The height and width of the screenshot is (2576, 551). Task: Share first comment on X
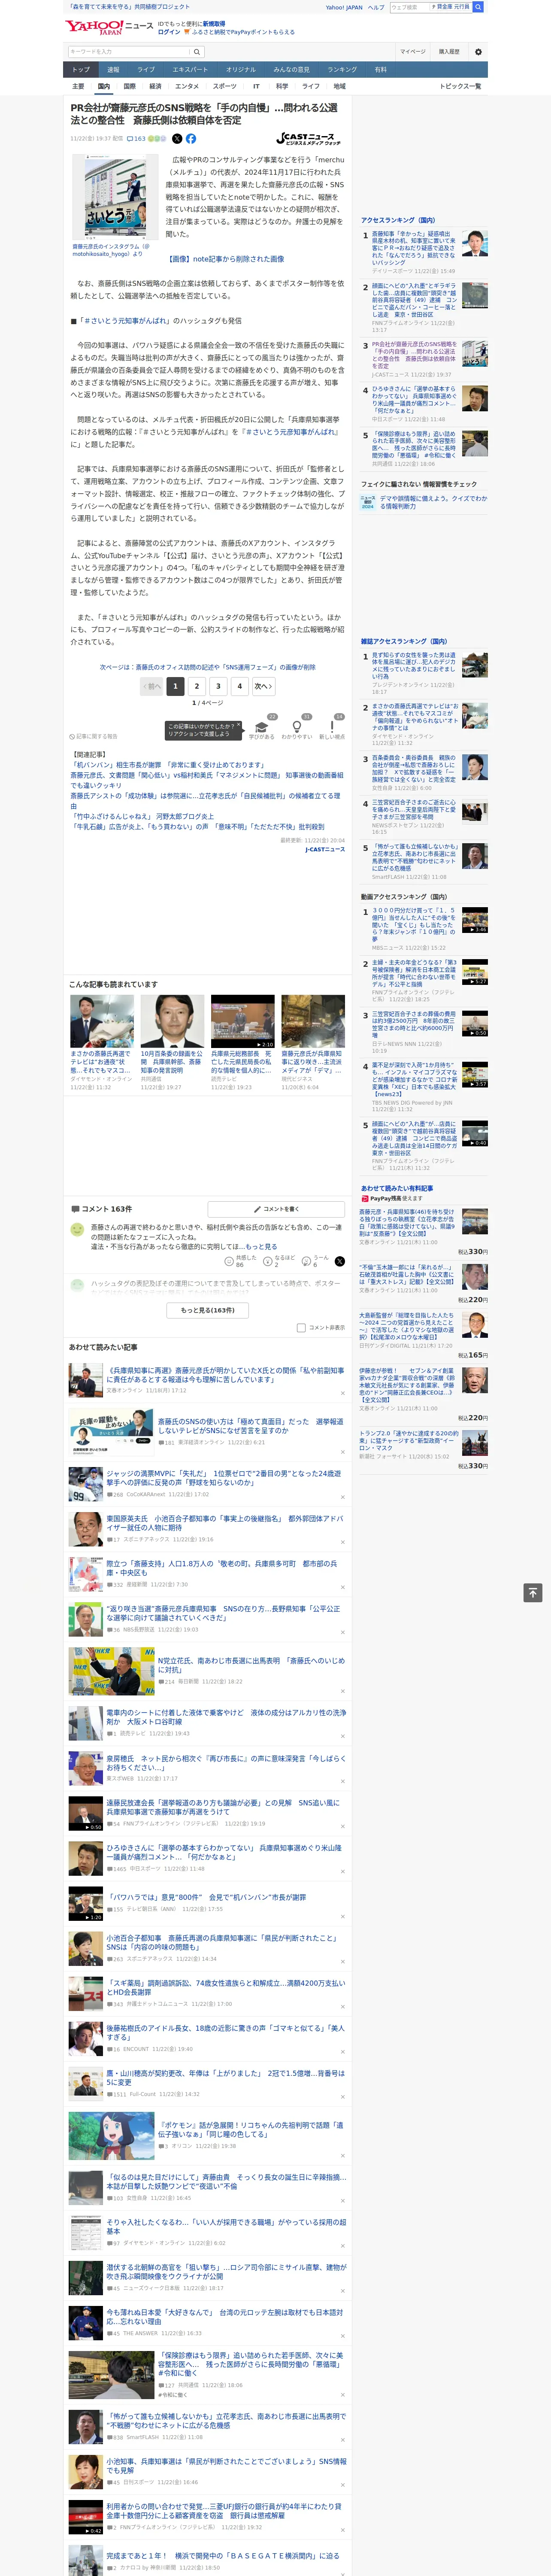[x=339, y=1261]
